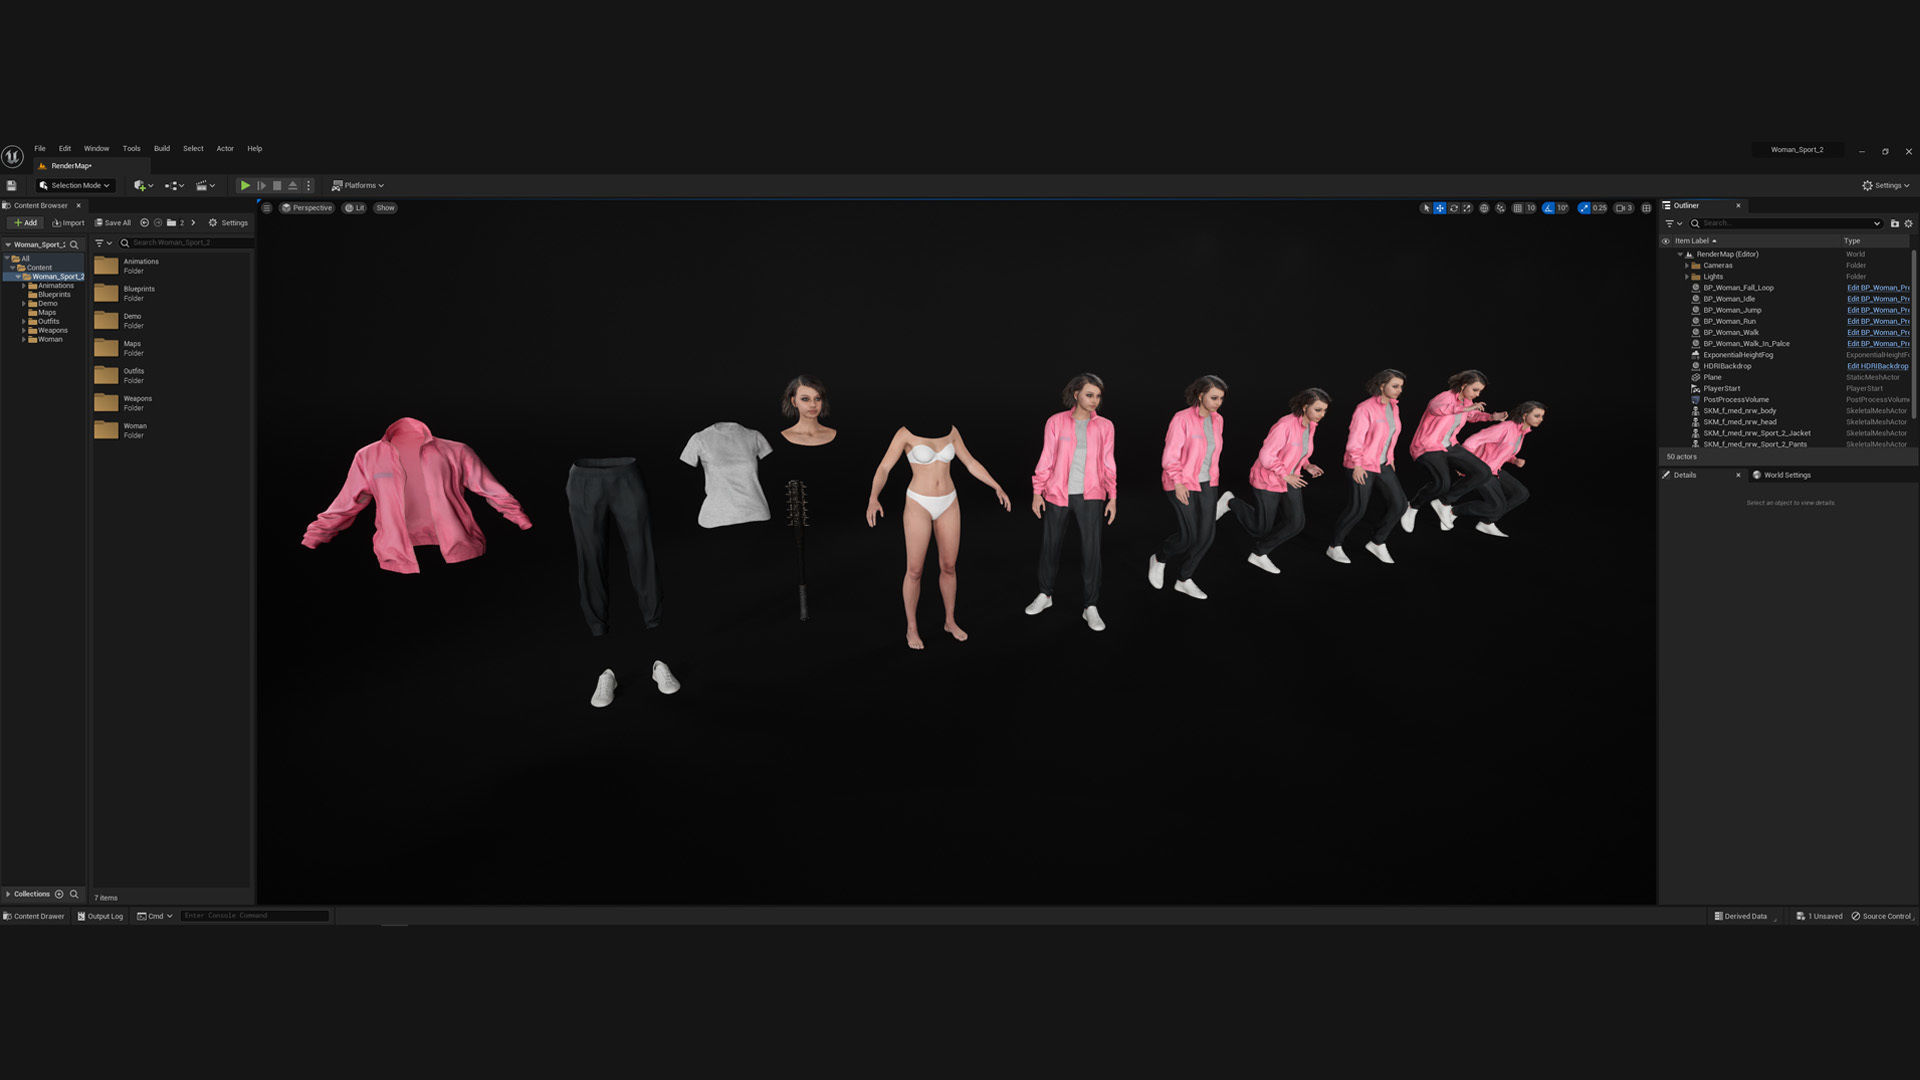
Task: Change the camera speed setting 3
Action: point(1624,208)
